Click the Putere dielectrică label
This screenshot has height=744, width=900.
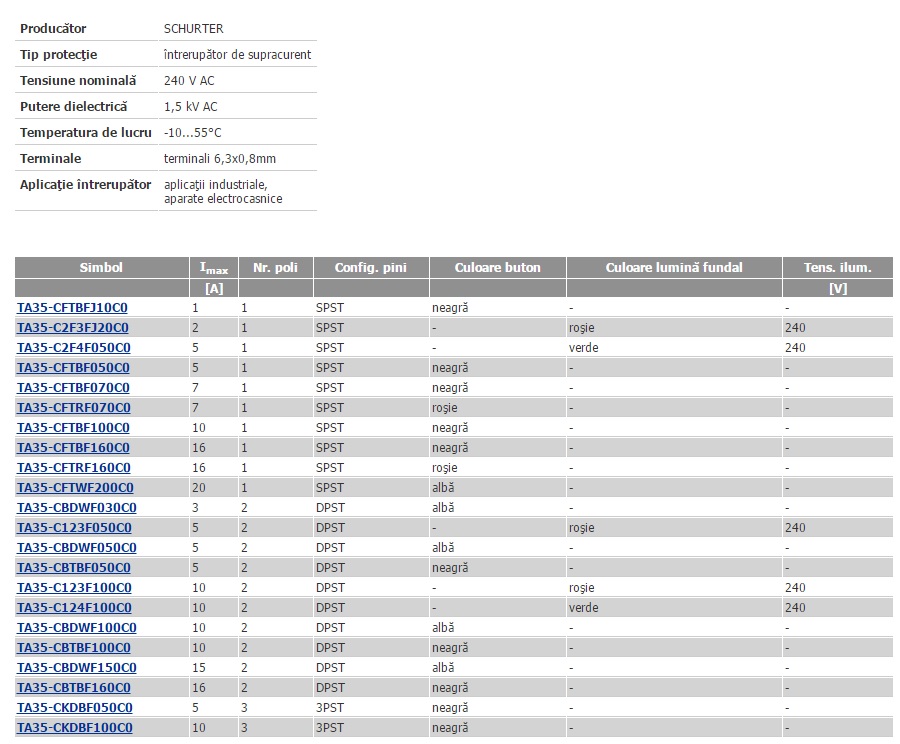click(x=73, y=107)
